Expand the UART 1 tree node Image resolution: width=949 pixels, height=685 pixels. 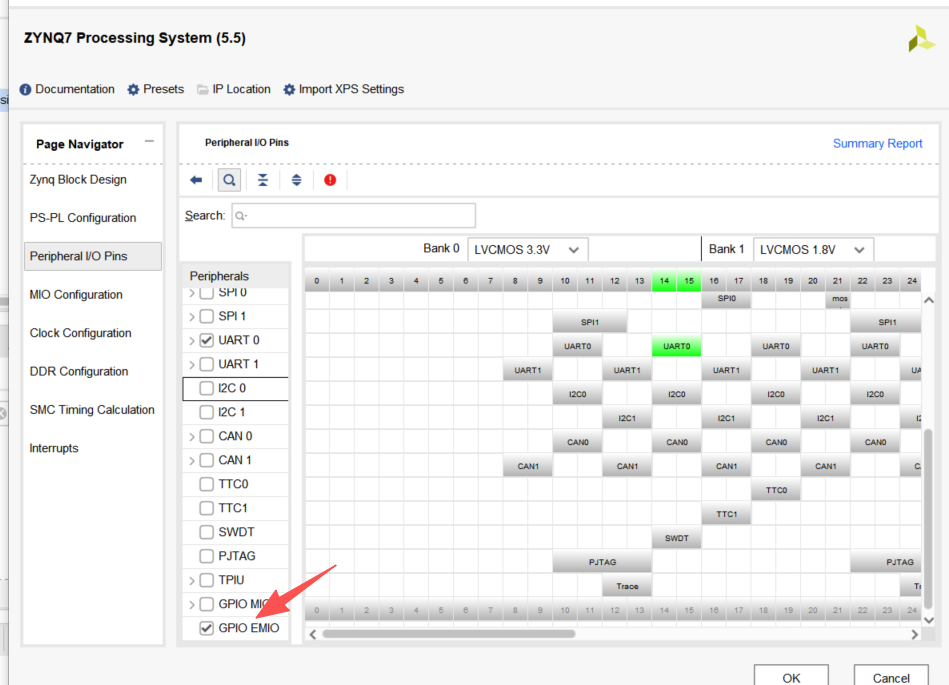[x=192, y=365]
